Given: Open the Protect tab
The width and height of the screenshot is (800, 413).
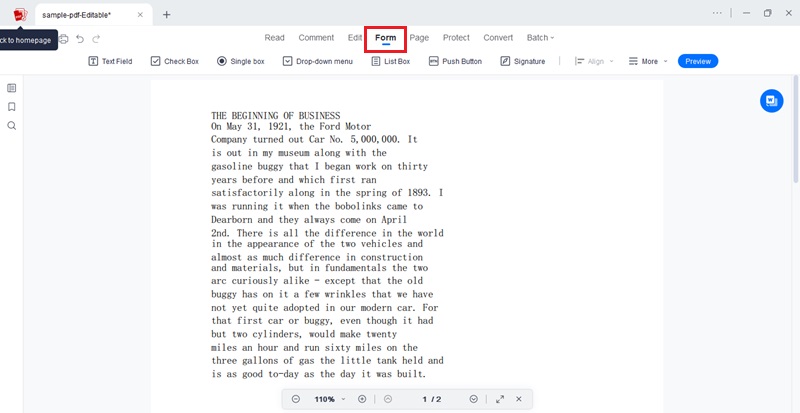Looking at the screenshot, I should tap(456, 38).
